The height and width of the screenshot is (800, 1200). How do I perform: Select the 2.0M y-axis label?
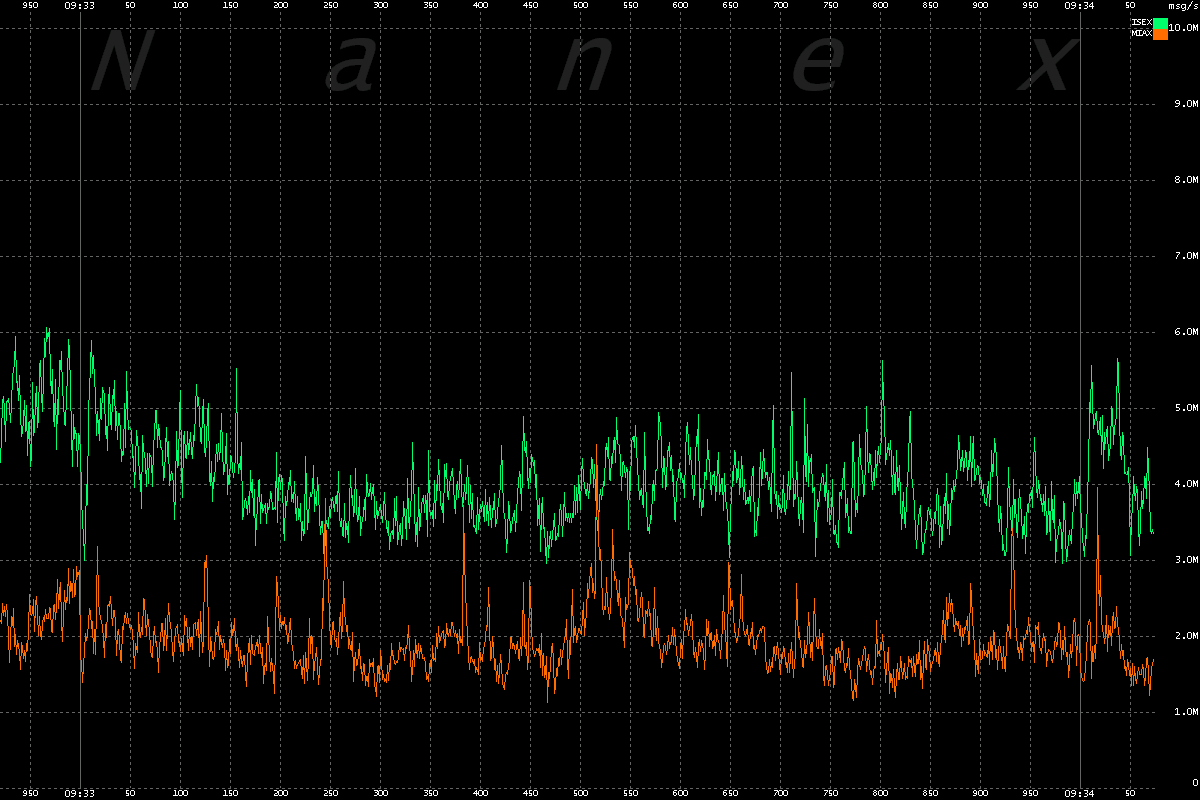click(1186, 636)
